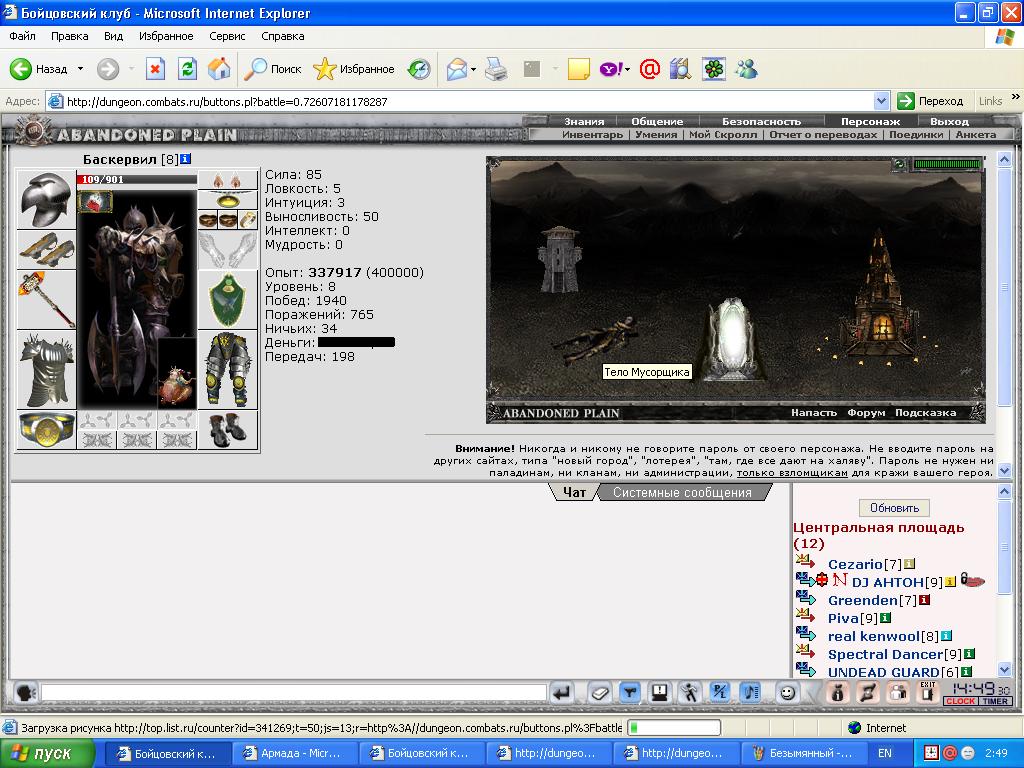Open the Правка menu
Screen dimensions: 1024x768
pos(69,36)
